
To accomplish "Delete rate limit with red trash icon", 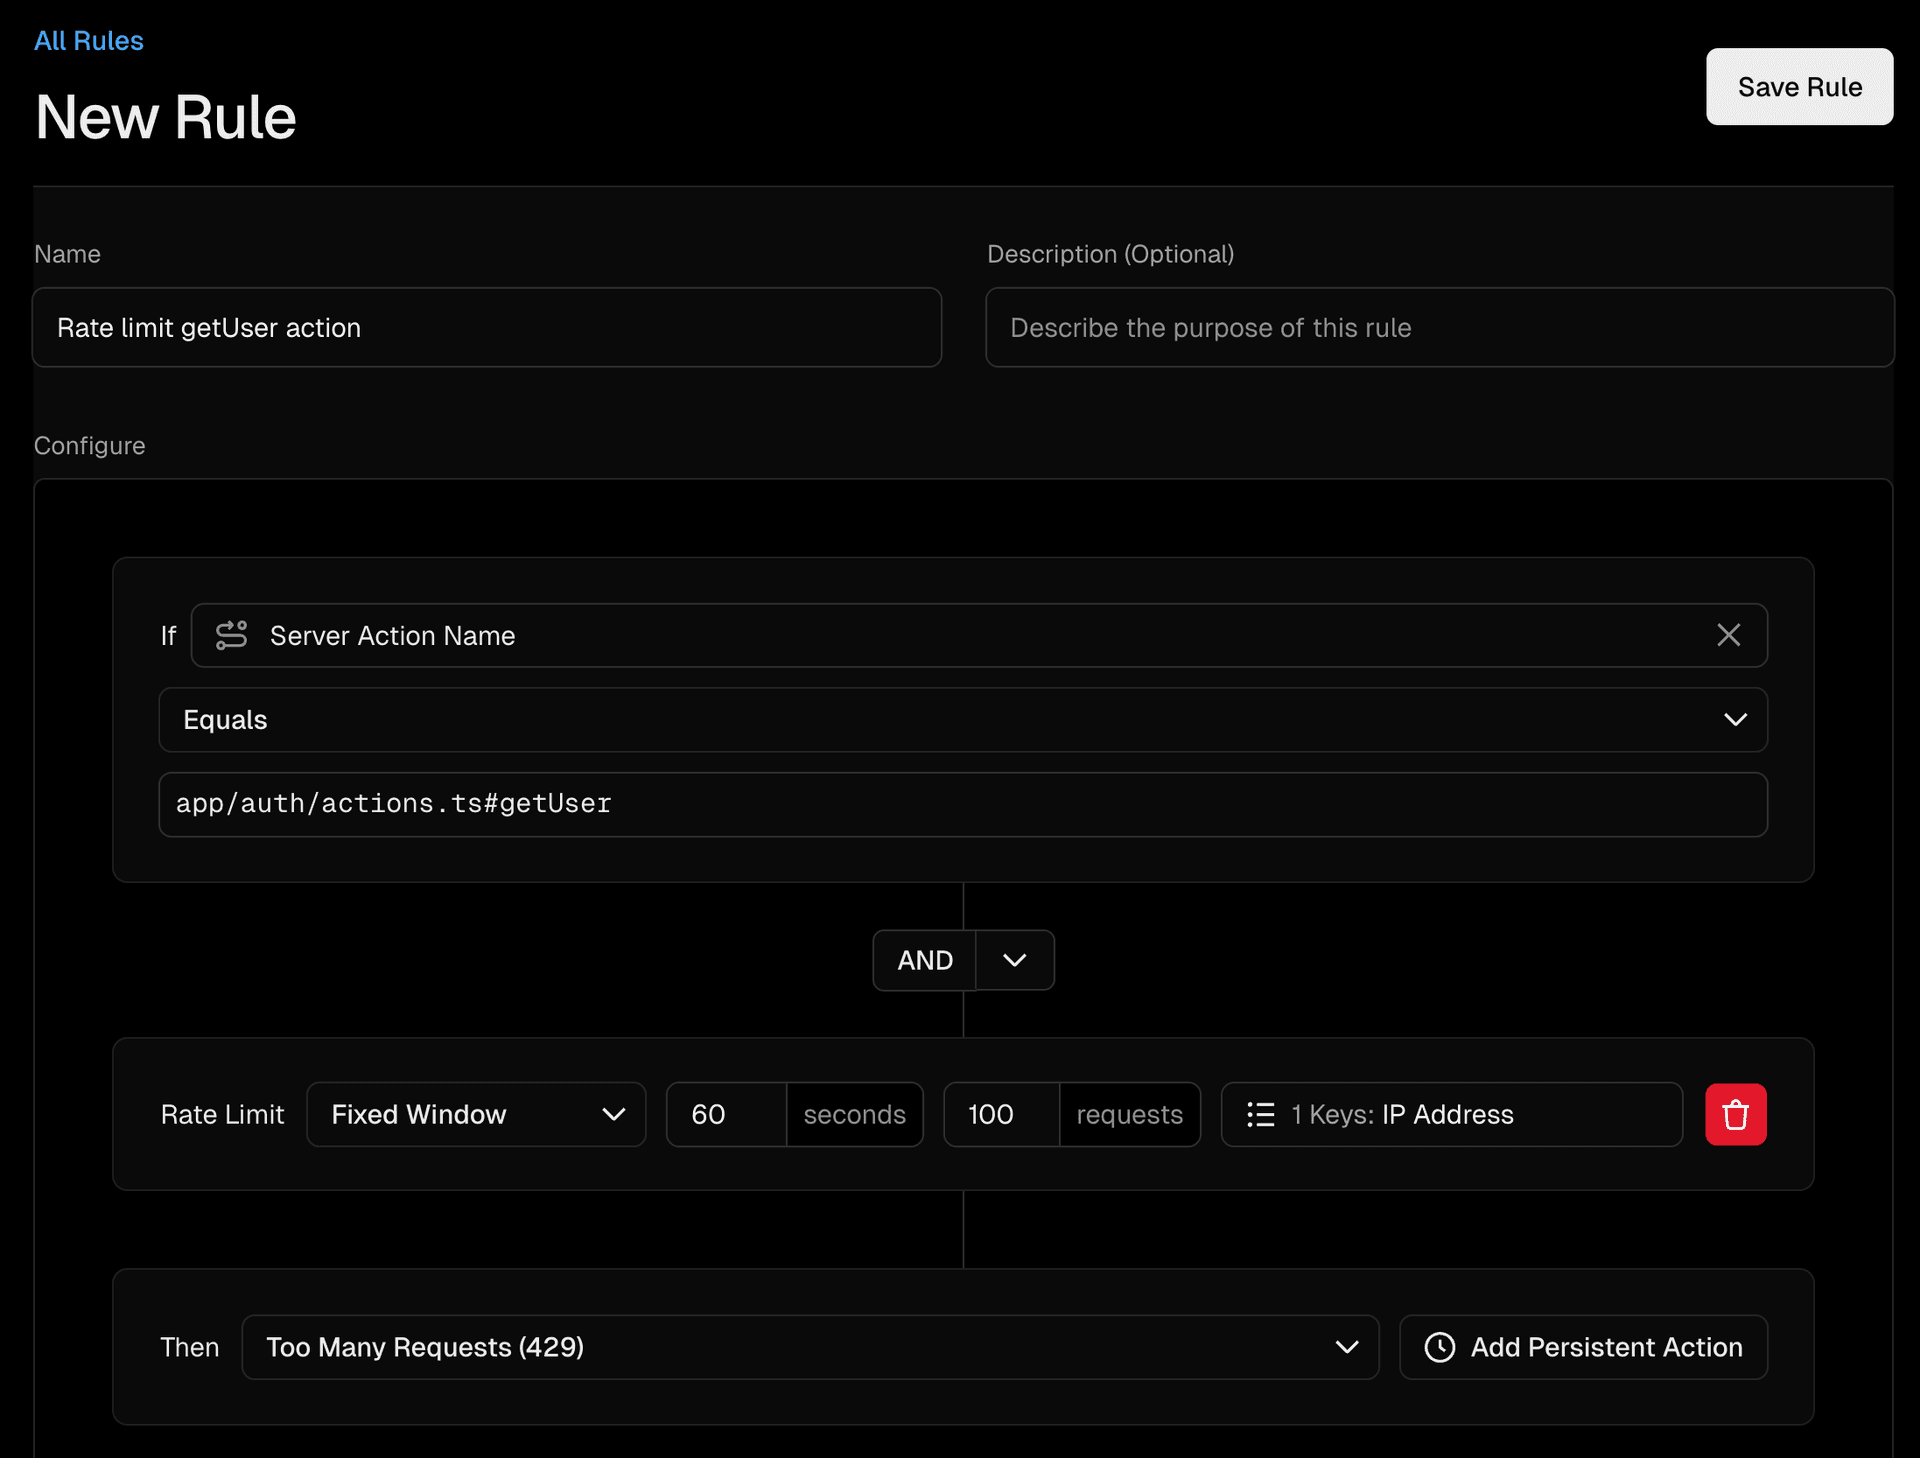I will (1735, 1114).
